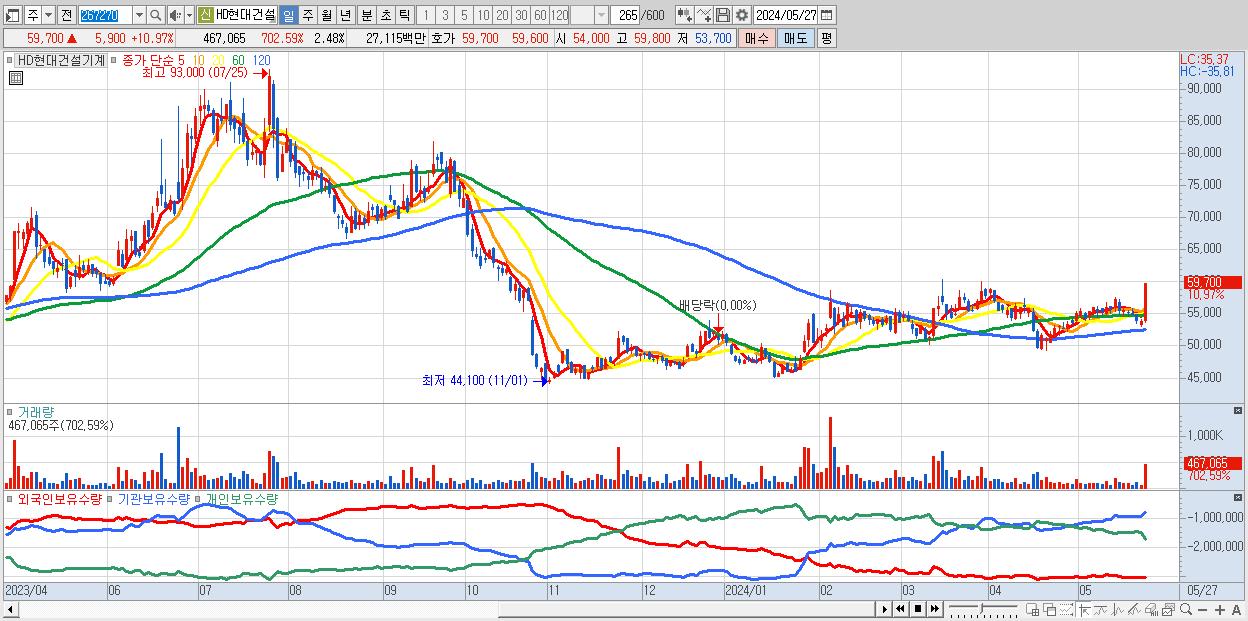Image resolution: width=1248 pixels, height=621 pixels.
Task: Click the rewind playback button
Action: 900,610
